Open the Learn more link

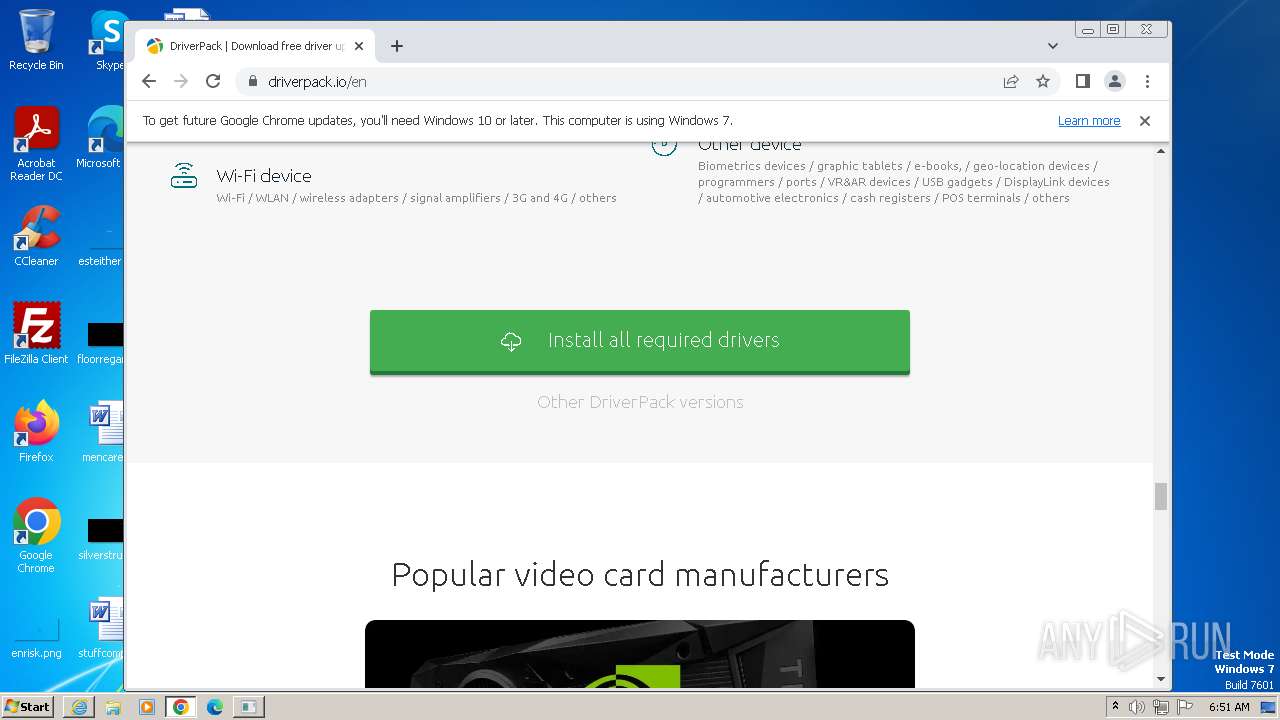pos(1089,121)
